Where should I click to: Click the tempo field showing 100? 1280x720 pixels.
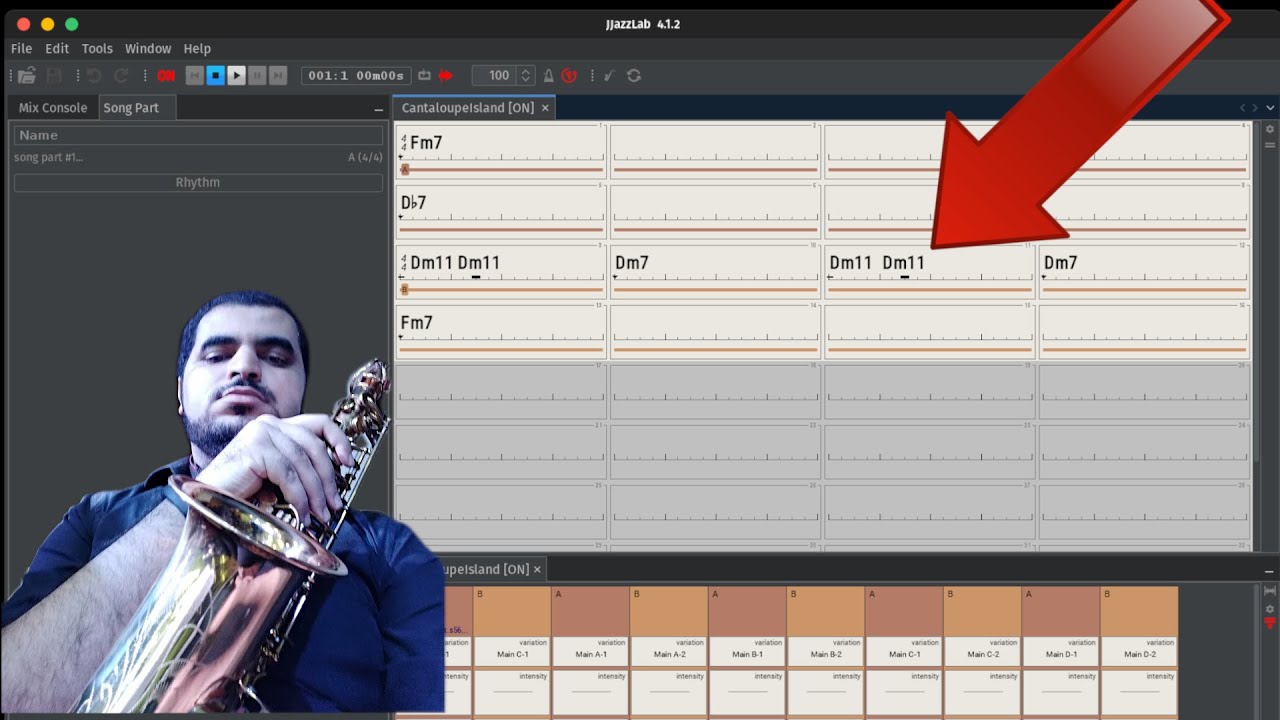point(494,75)
